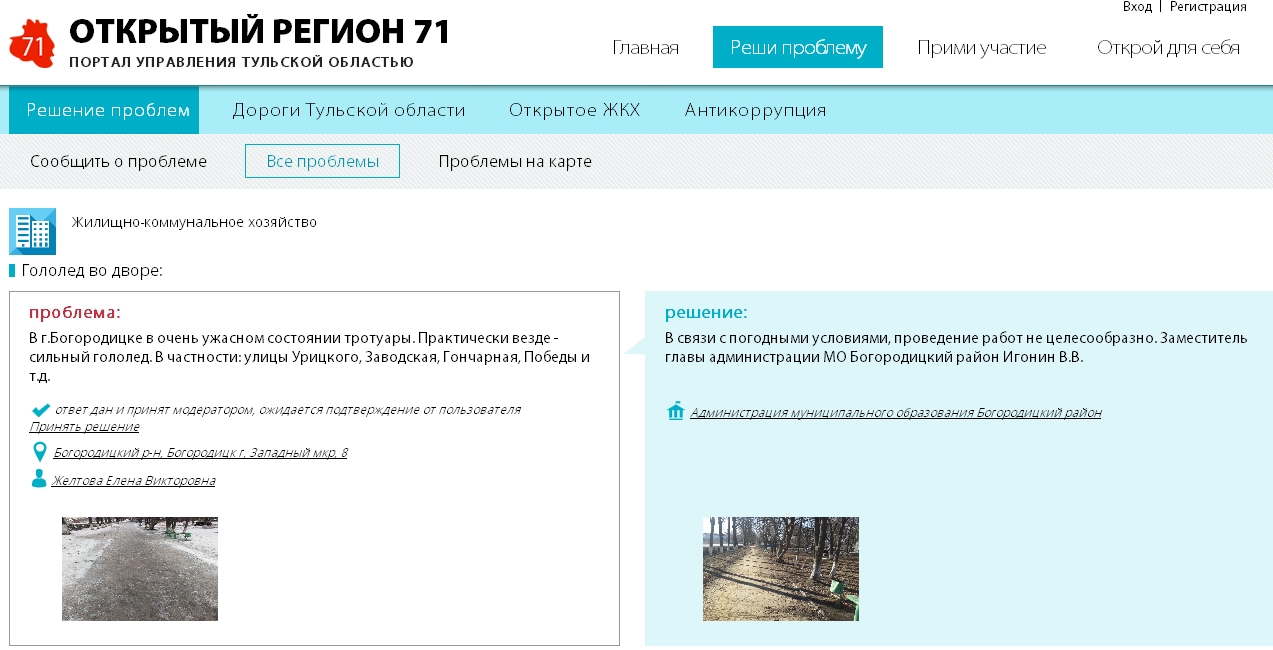Image resolution: width=1273 pixels, height=650 pixels.
Task: Click the blue checkmark status icon
Action: [x=41, y=410]
